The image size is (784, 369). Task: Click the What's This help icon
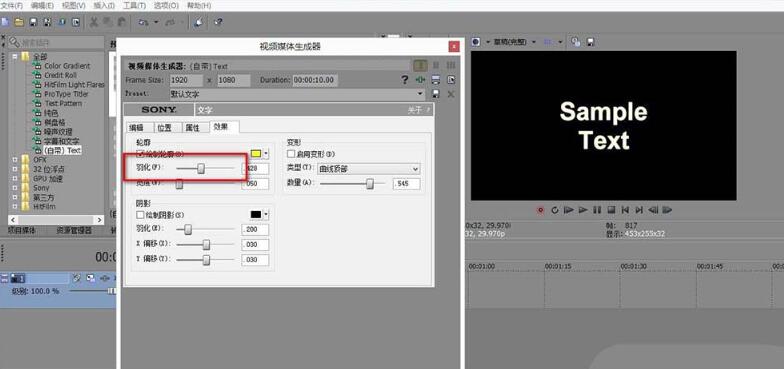pos(218,22)
